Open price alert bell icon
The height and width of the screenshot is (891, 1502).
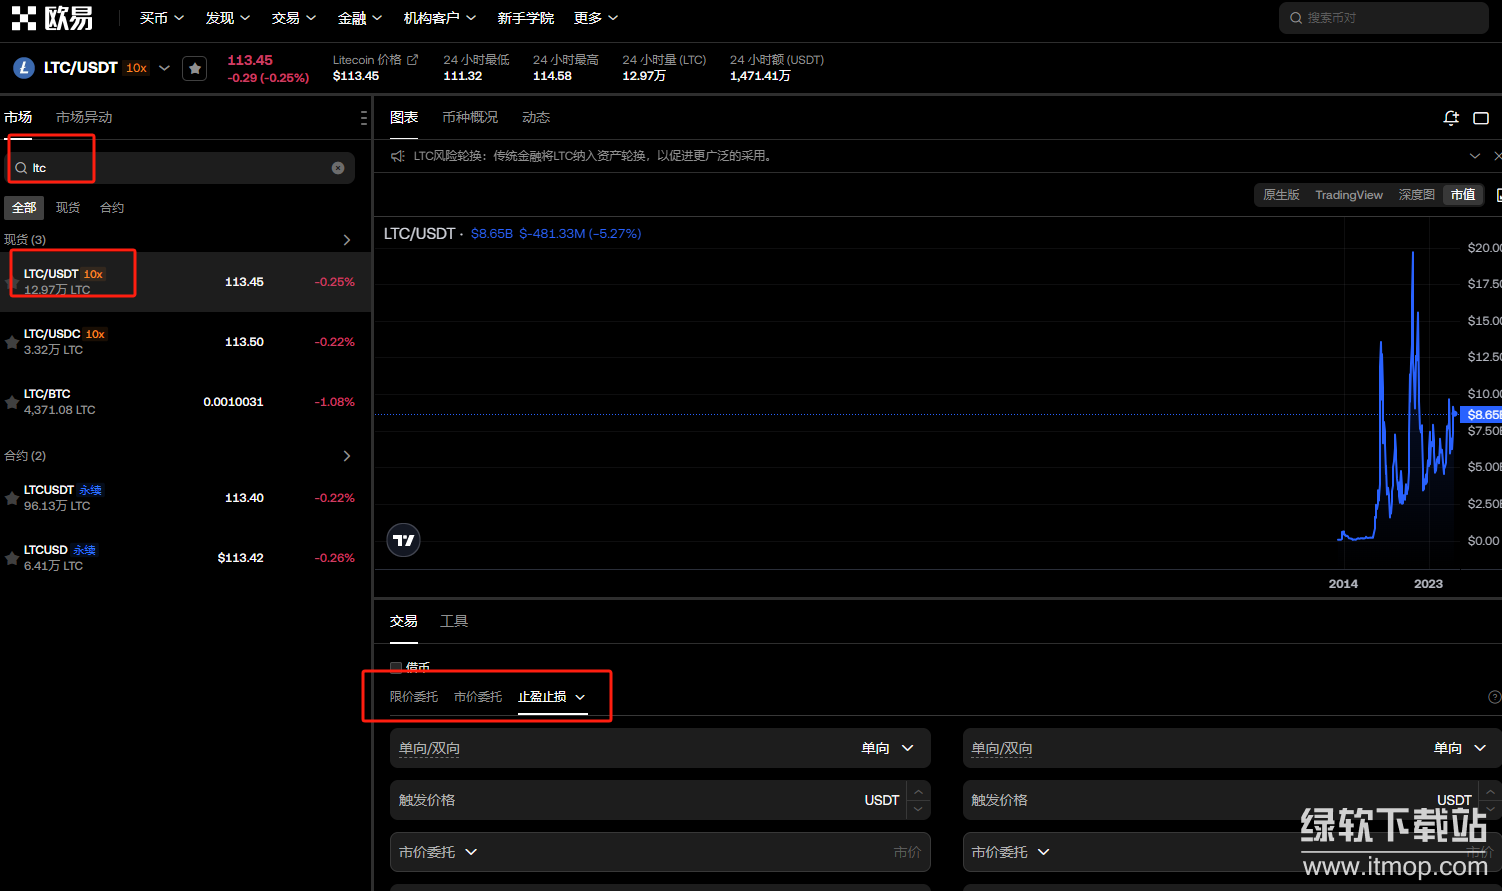click(x=1451, y=118)
